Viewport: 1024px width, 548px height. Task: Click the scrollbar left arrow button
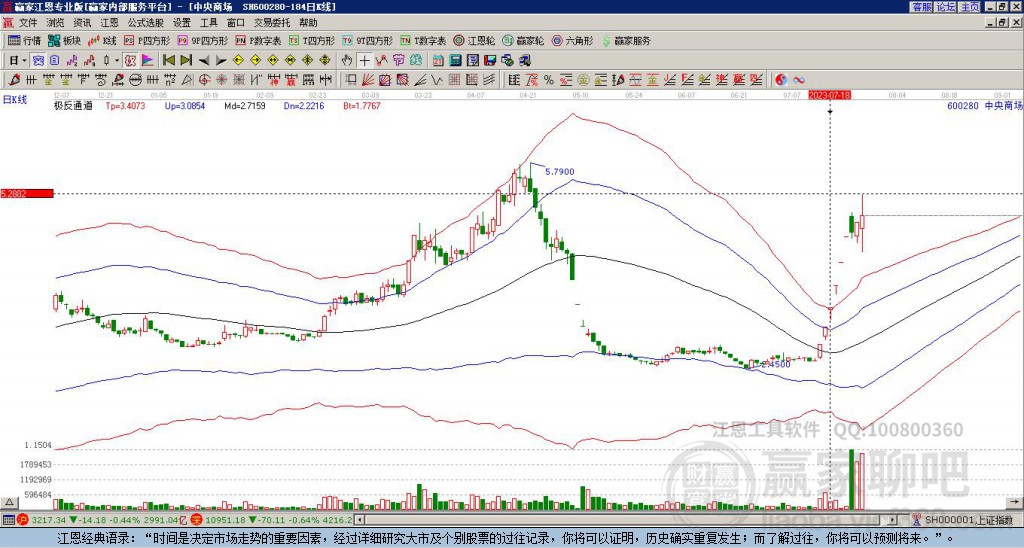click(x=359, y=520)
